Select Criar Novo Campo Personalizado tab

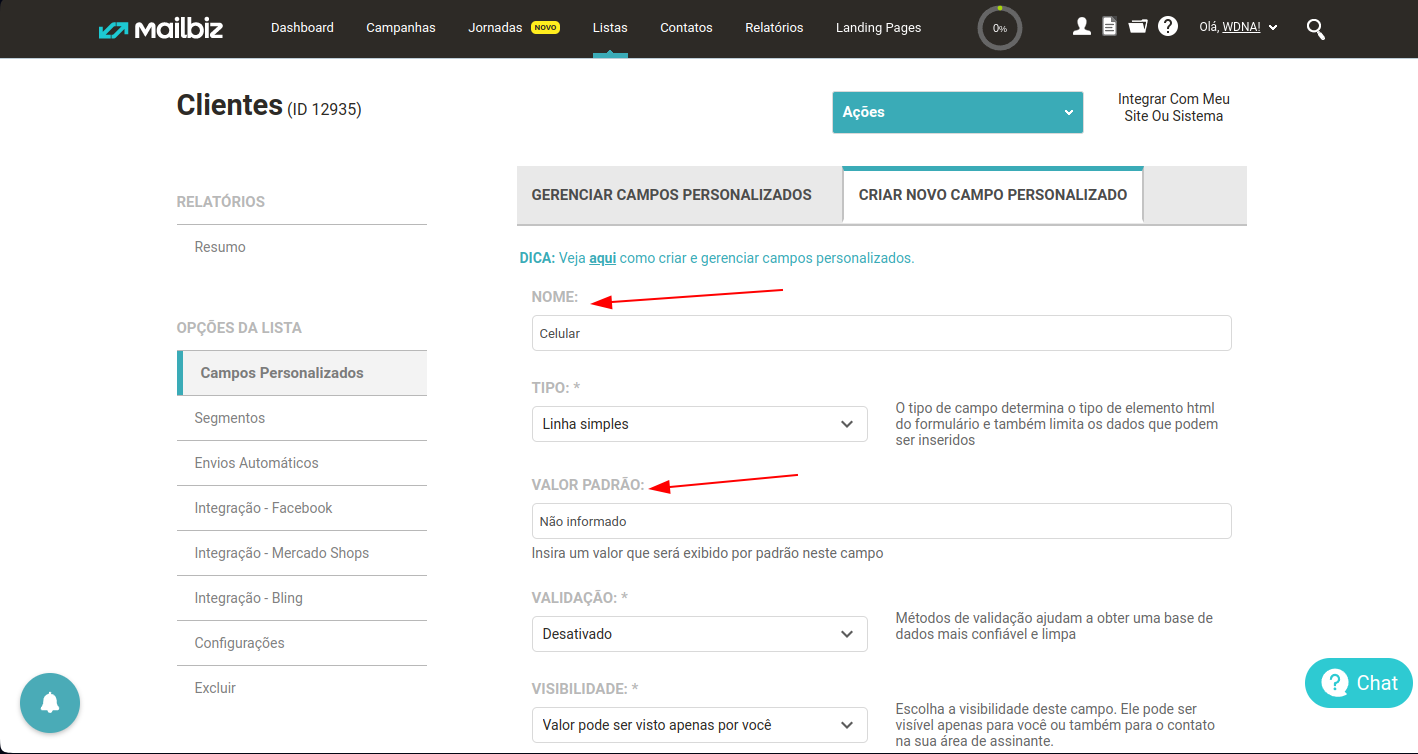pos(993,195)
